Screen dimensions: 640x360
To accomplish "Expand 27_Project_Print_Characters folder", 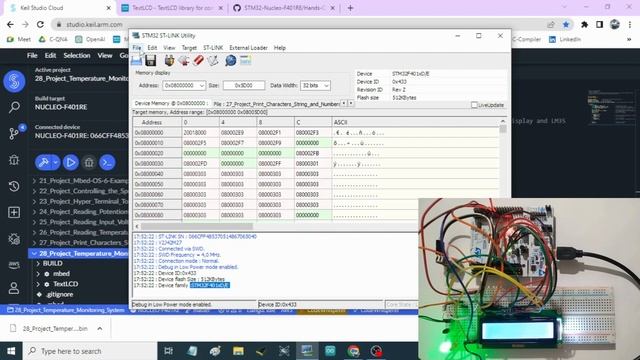I will 34,242.
